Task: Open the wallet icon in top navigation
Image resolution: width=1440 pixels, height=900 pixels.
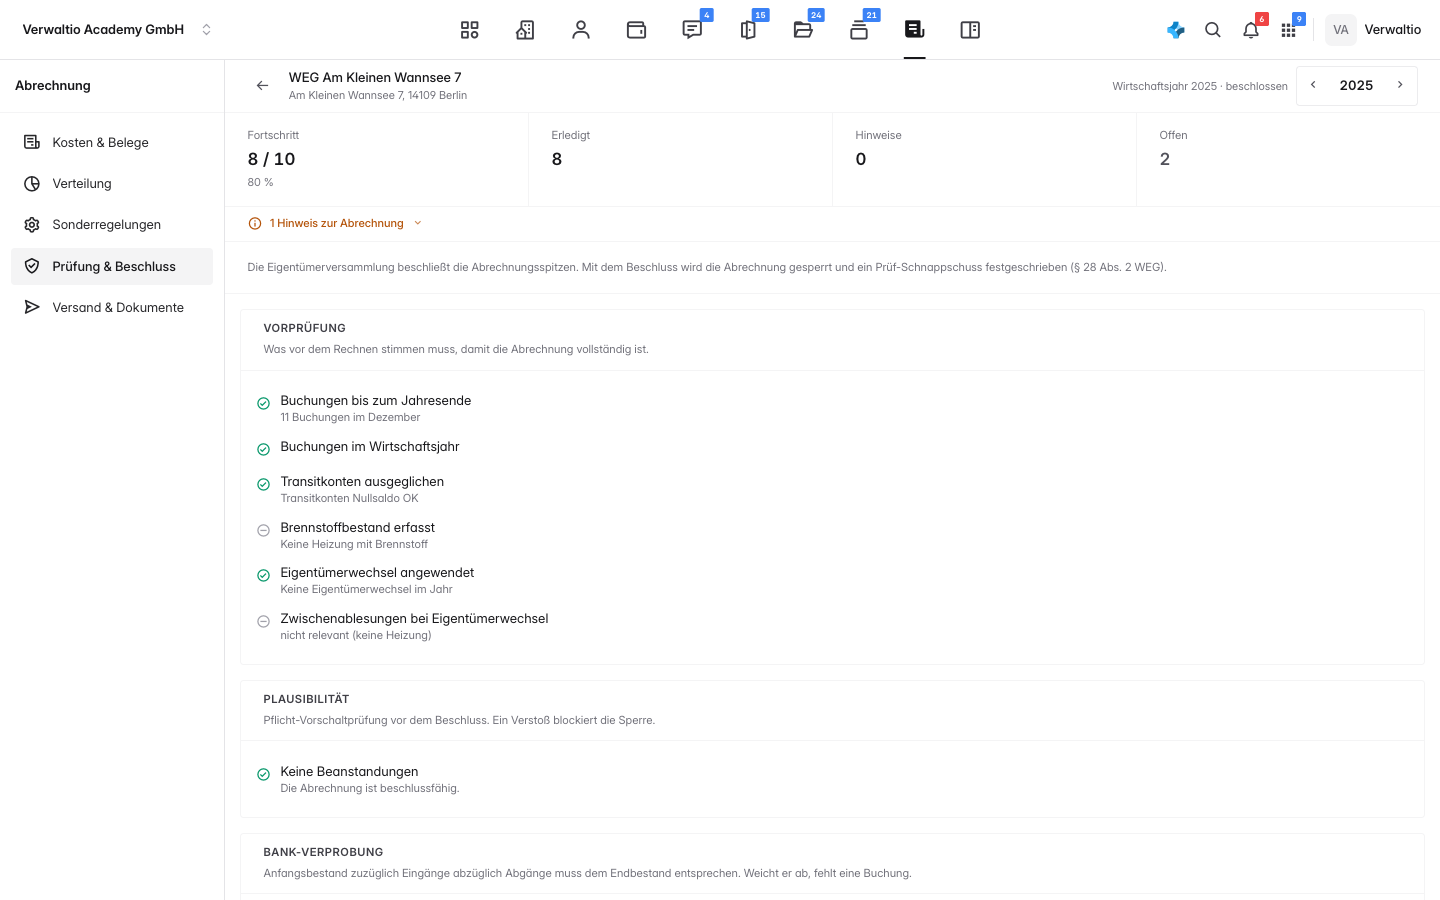Action: [x=637, y=30]
